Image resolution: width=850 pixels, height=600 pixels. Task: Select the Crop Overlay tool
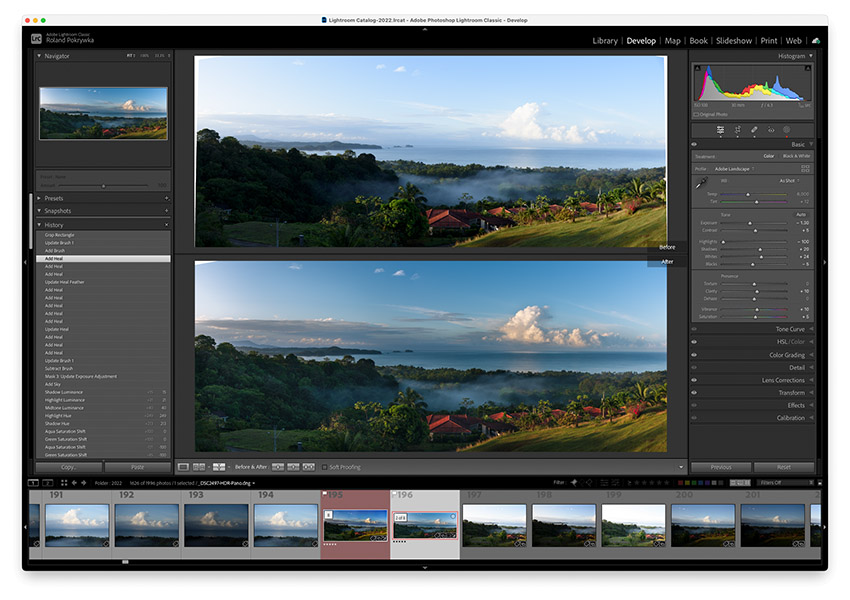737,130
